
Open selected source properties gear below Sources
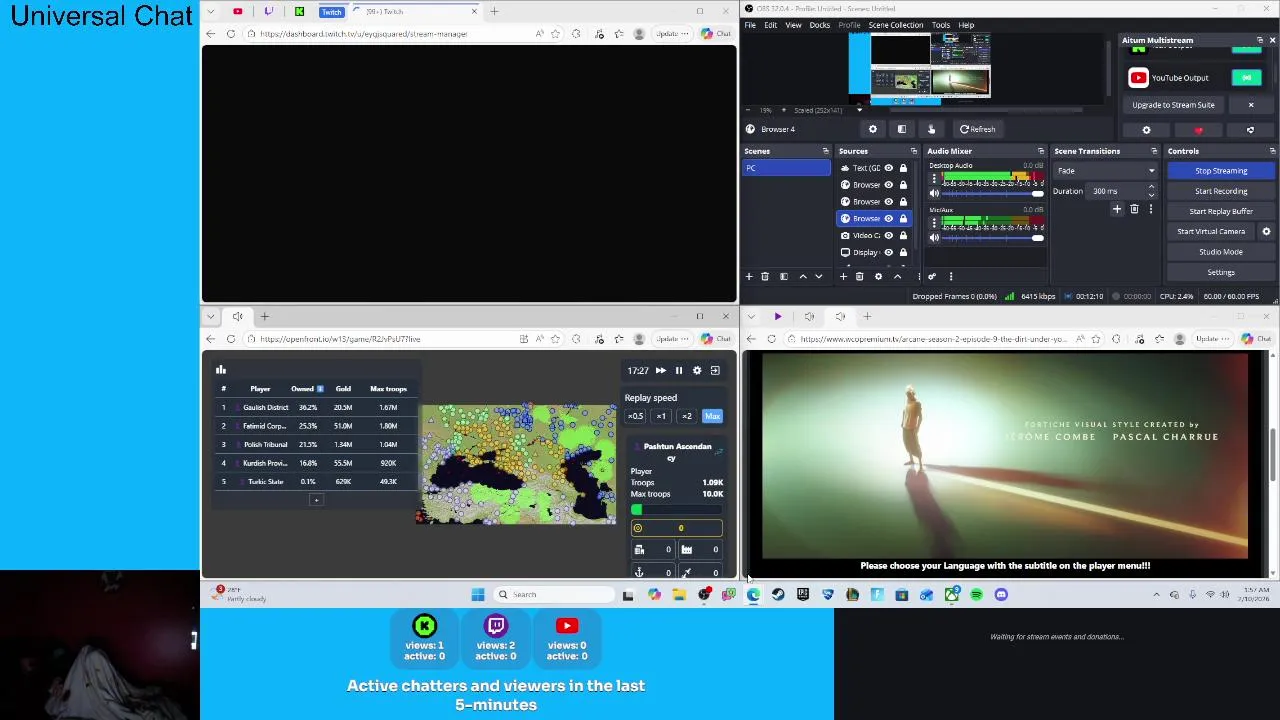pyautogui.click(x=878, y=276)
